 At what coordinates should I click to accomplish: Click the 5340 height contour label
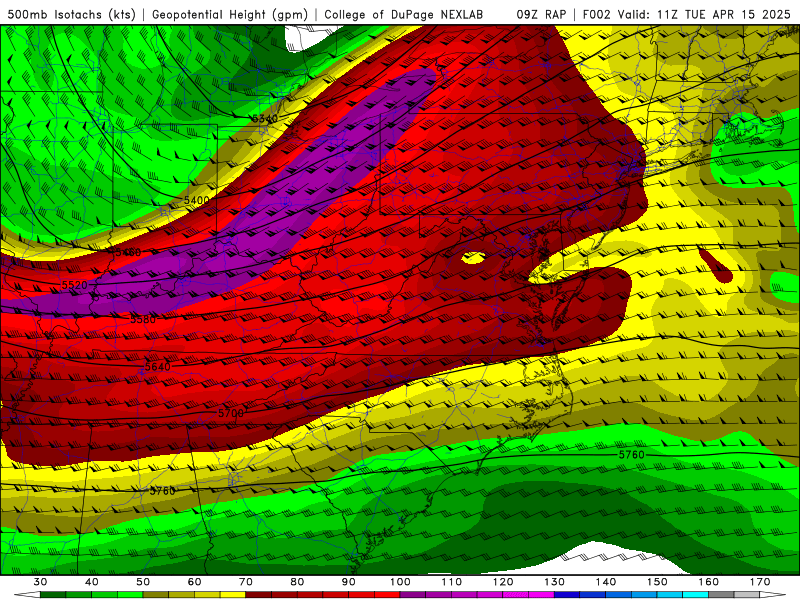coord(265,119)
